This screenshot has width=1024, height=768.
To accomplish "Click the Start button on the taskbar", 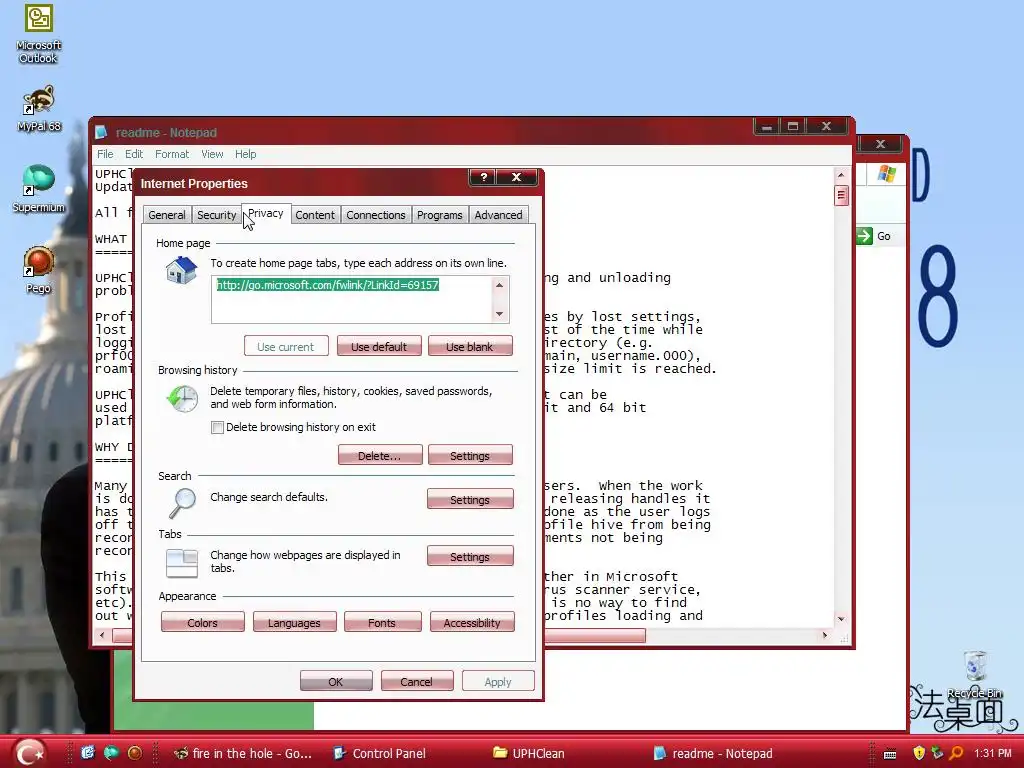I will 31,753.
